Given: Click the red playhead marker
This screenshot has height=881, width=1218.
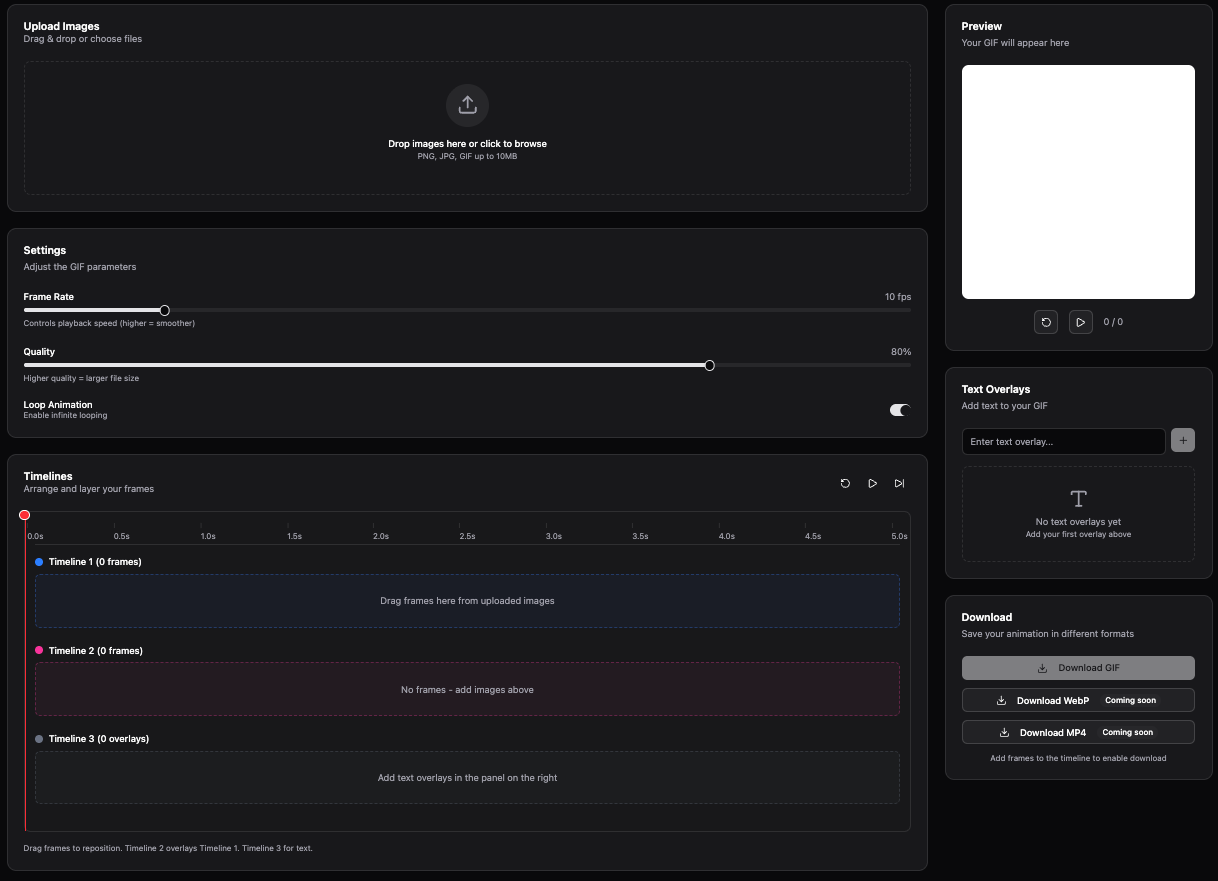Looking at the screenshot, I should (x=24, y=515).
